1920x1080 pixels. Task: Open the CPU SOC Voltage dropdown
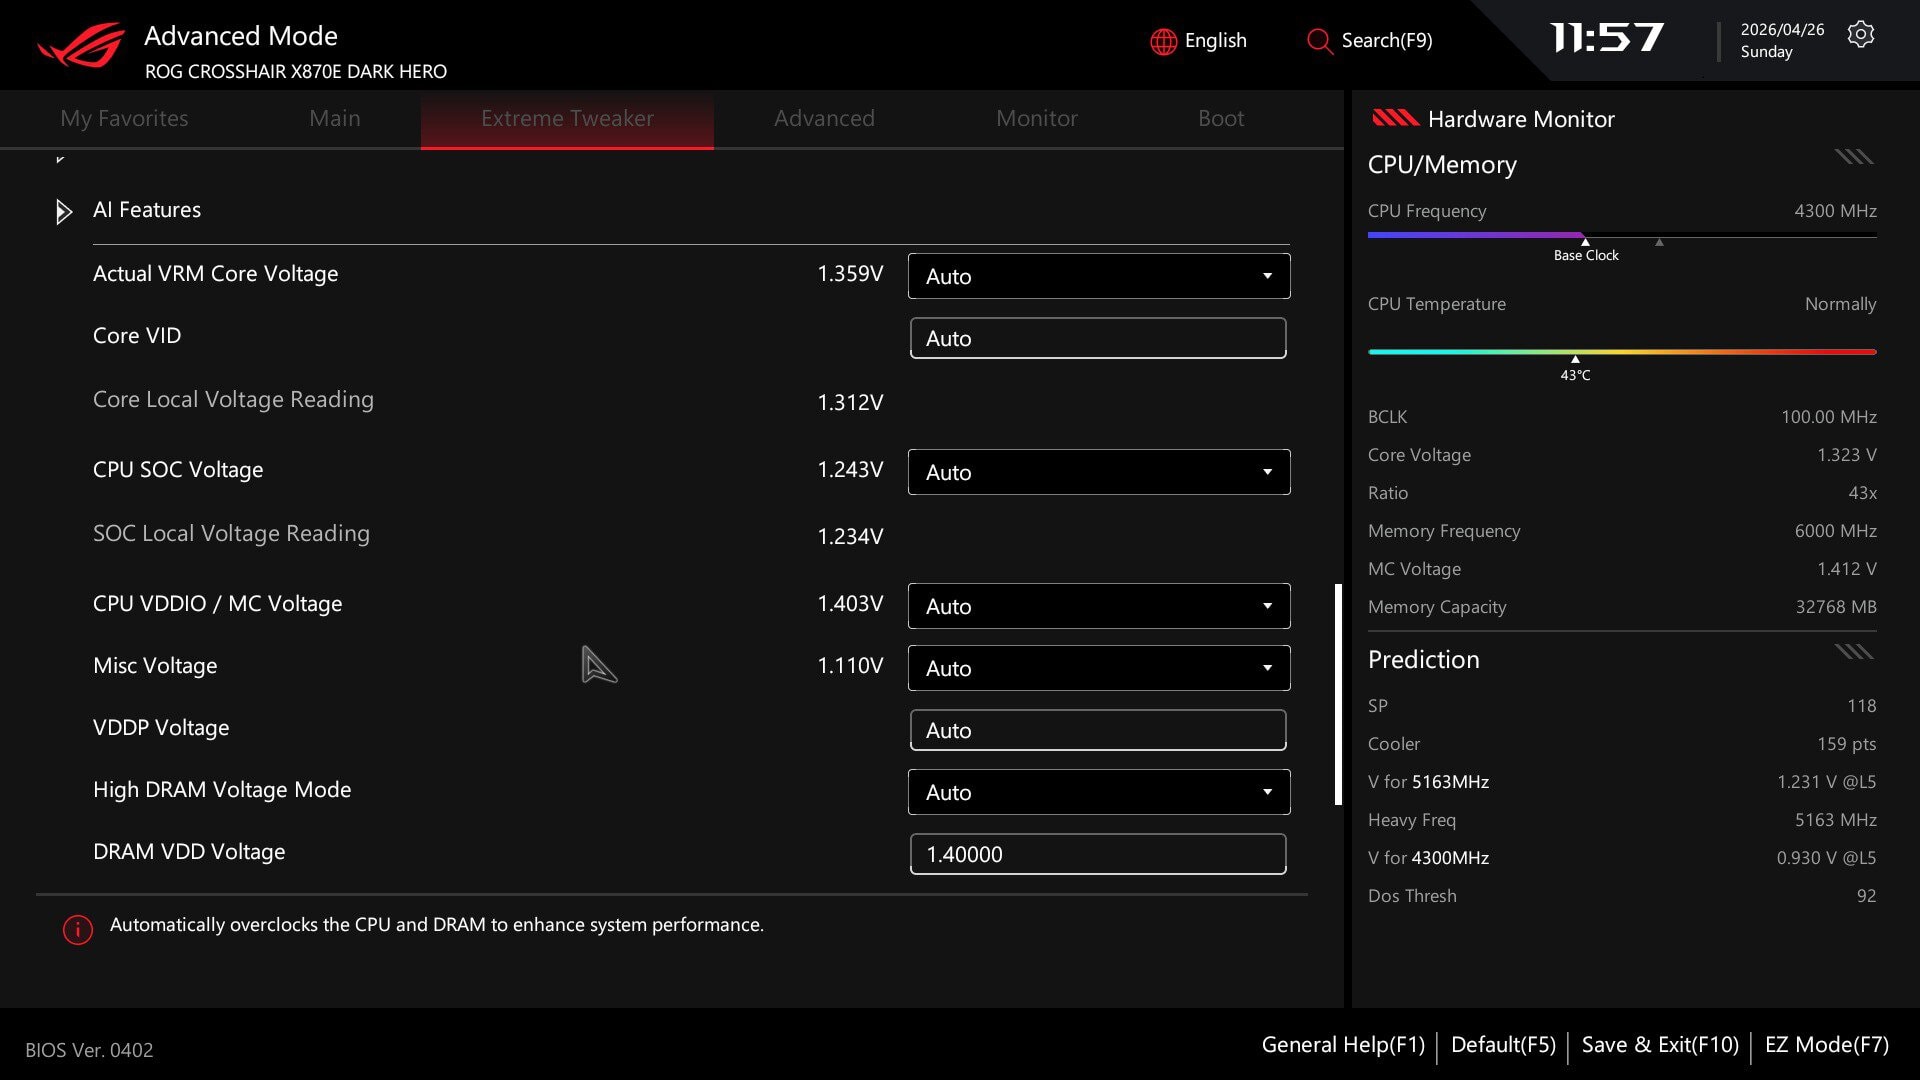point(1099,472)
